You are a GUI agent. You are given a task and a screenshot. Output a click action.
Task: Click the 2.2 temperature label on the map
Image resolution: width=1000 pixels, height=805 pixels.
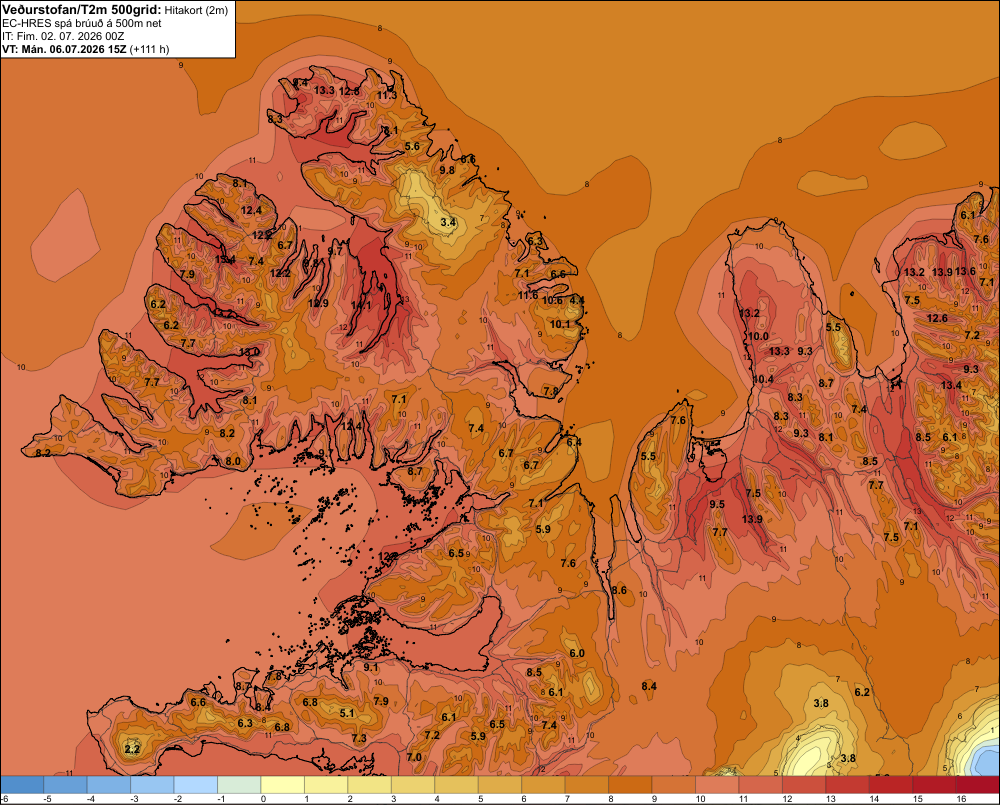132,749
